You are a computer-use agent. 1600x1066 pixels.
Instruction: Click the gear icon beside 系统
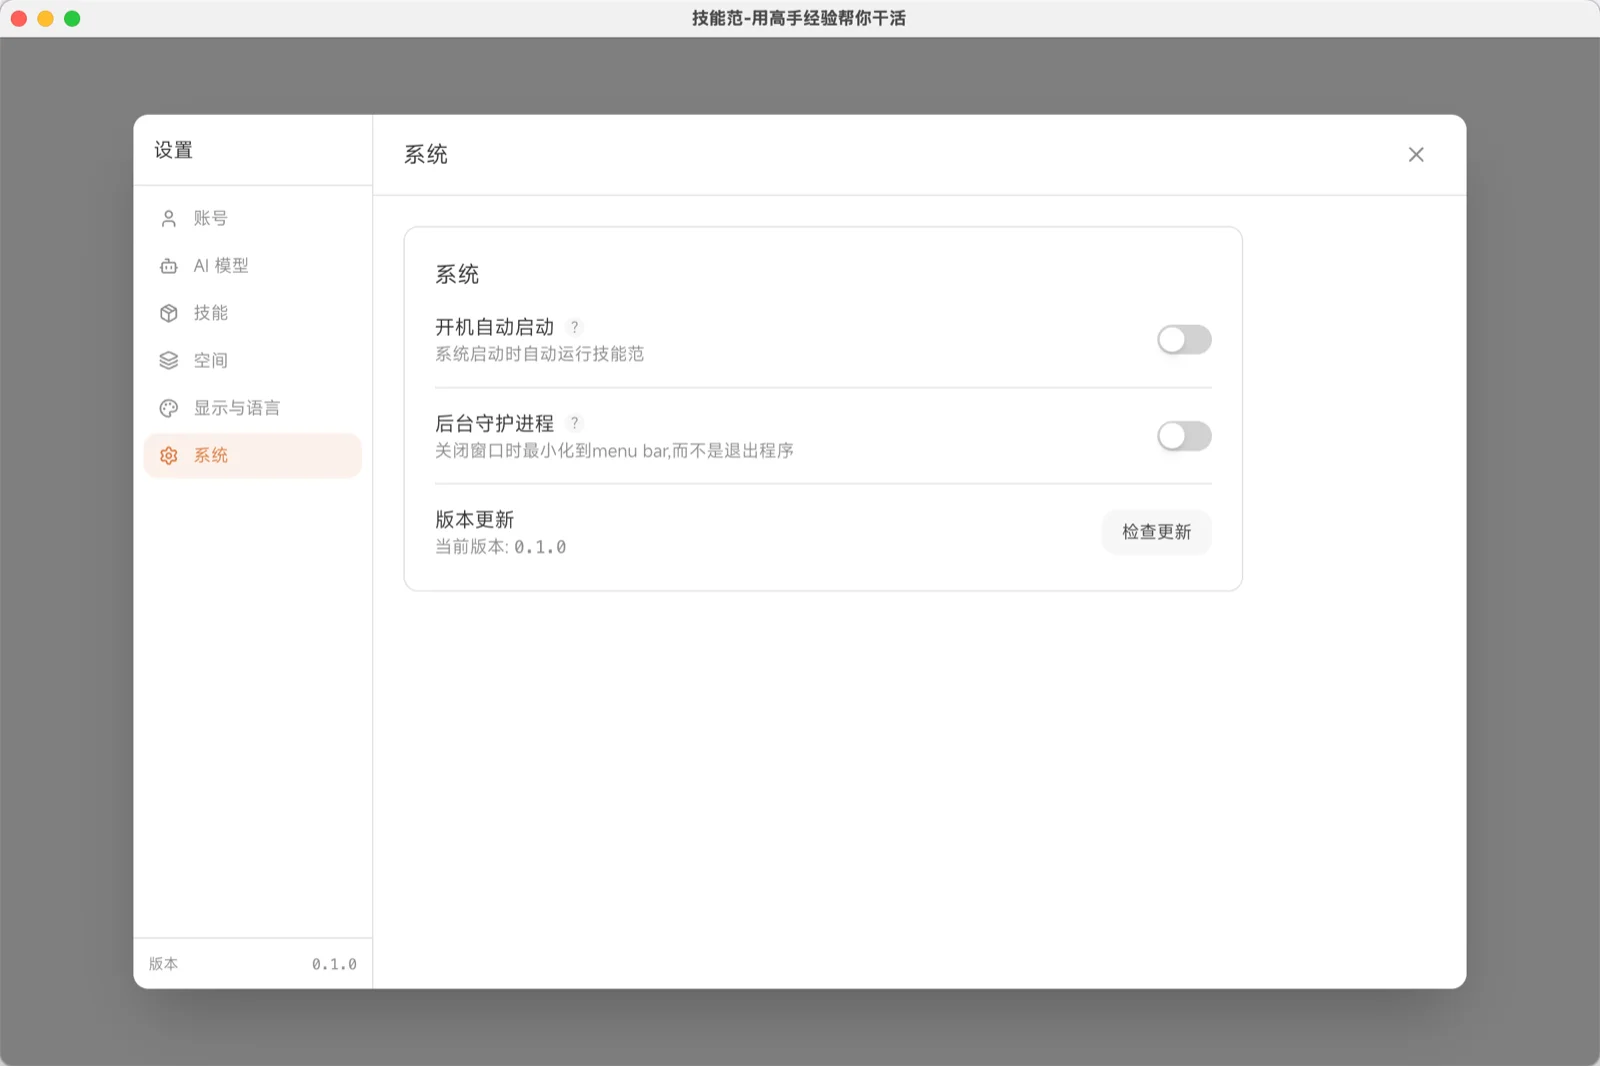tap(169, 456)
